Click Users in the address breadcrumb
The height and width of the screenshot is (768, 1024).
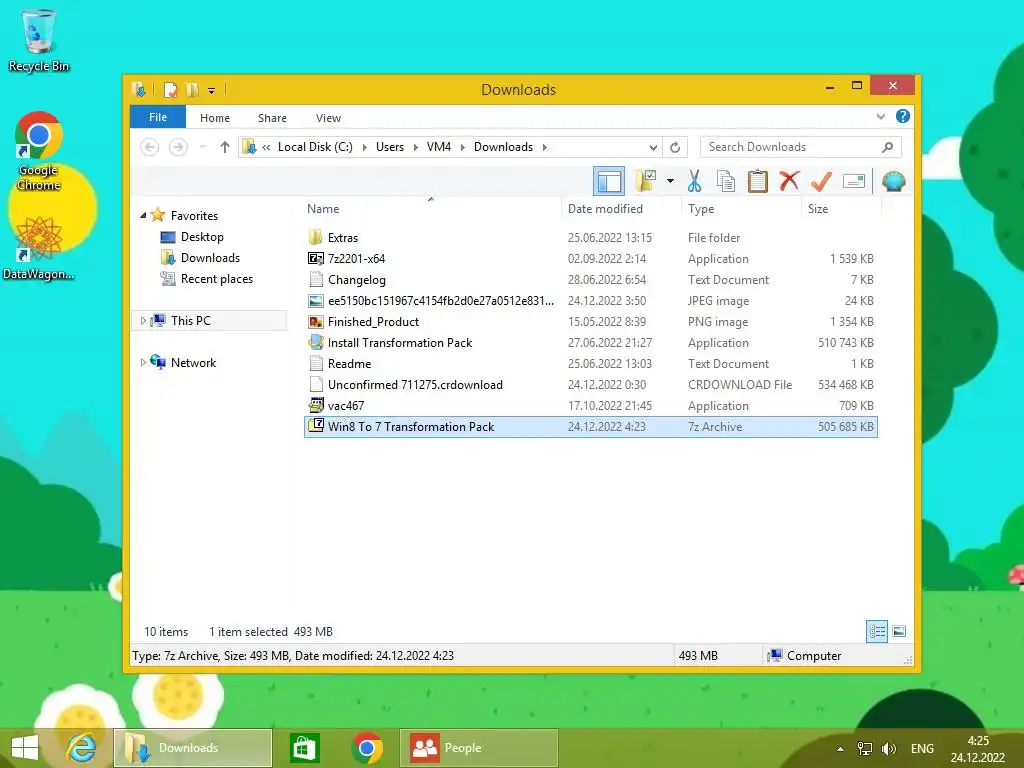pos(390,147)
